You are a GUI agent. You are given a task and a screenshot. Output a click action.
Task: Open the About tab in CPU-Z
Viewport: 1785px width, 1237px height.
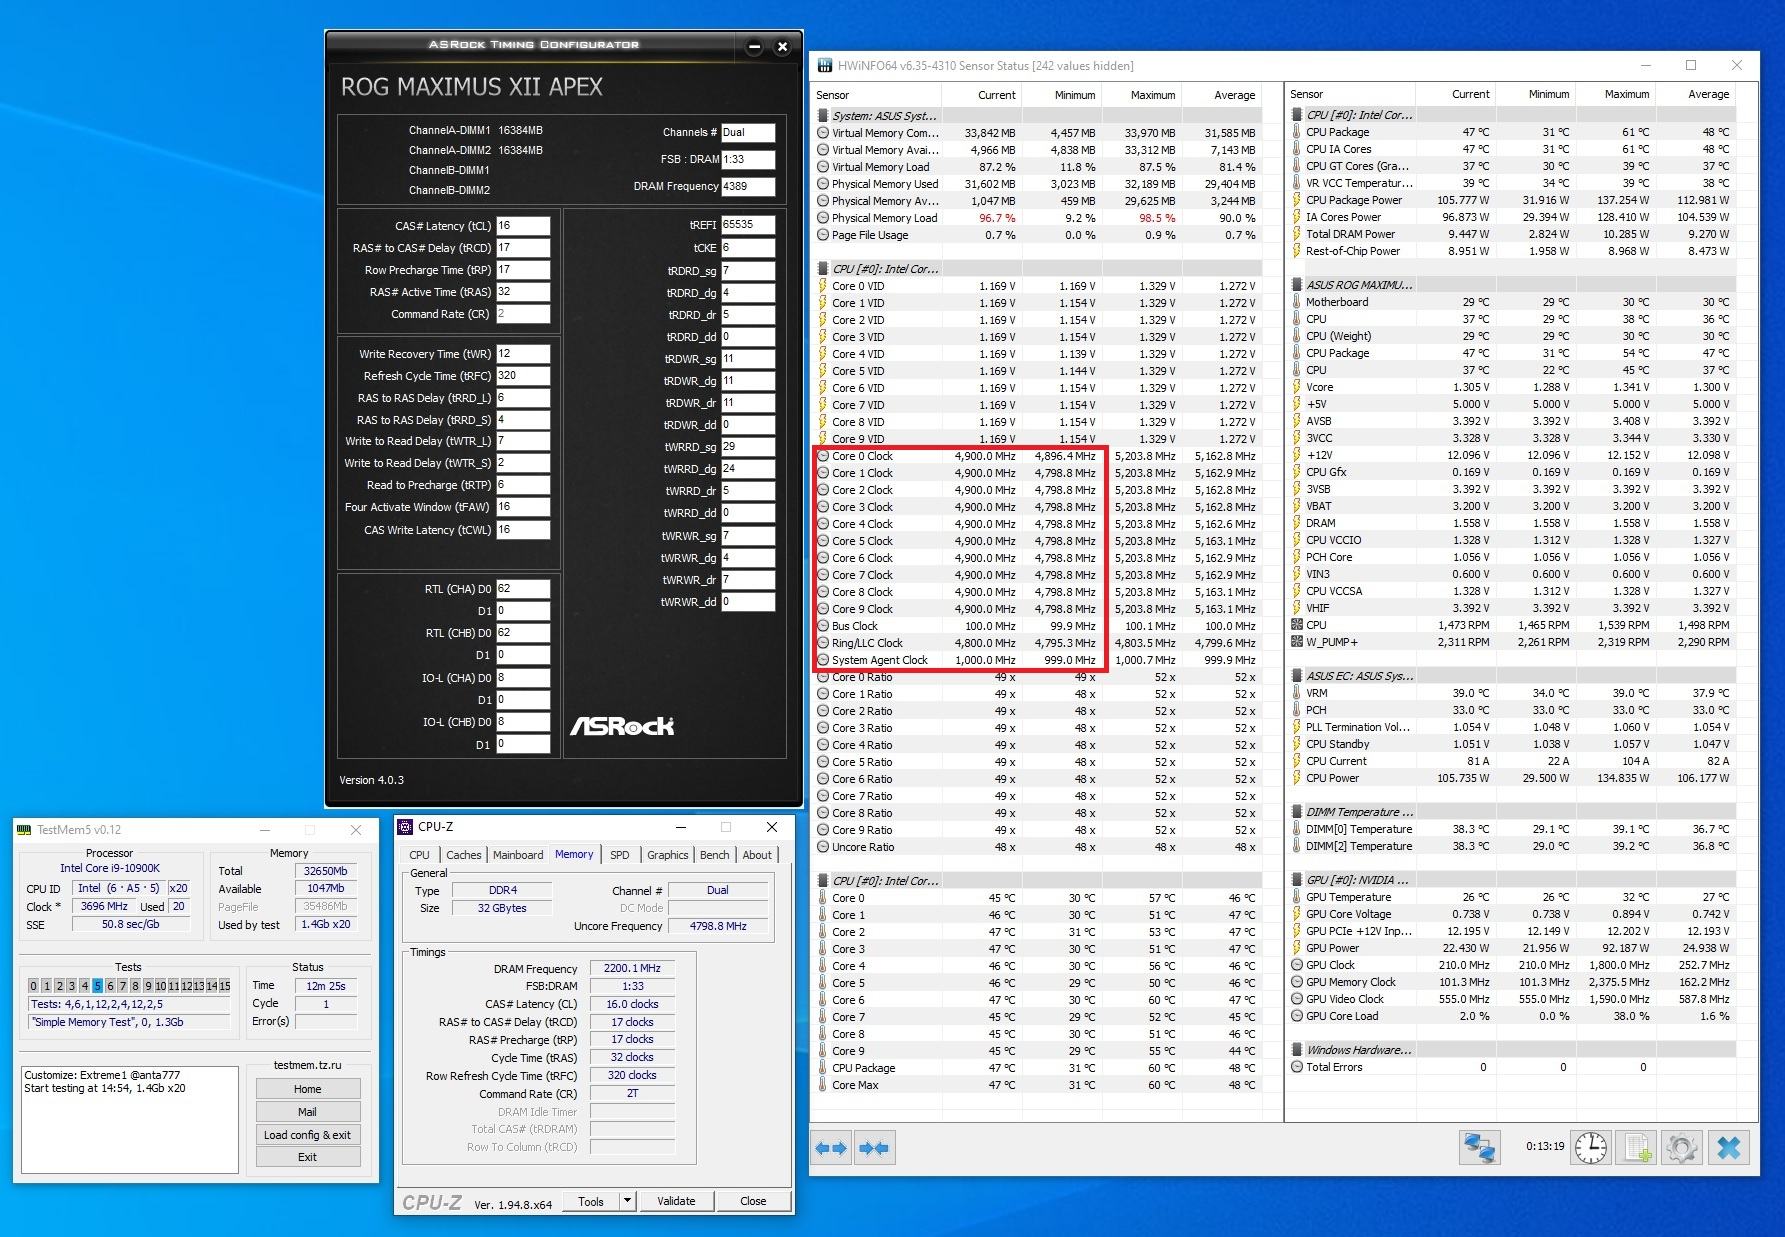[x=757, y=855]
